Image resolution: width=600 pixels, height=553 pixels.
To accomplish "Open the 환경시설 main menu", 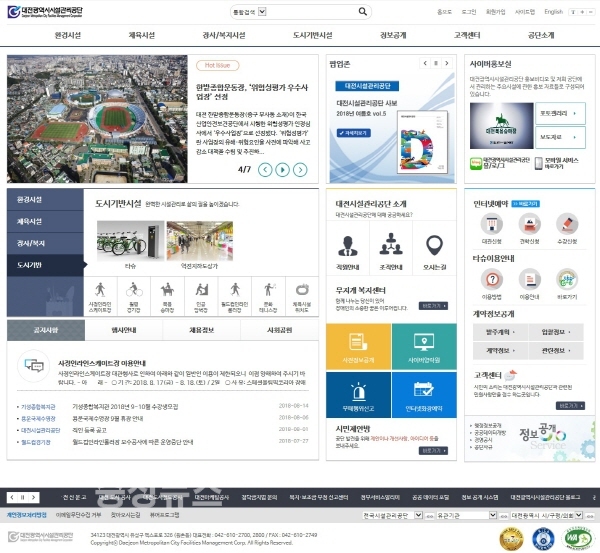I will pos(64,35).
